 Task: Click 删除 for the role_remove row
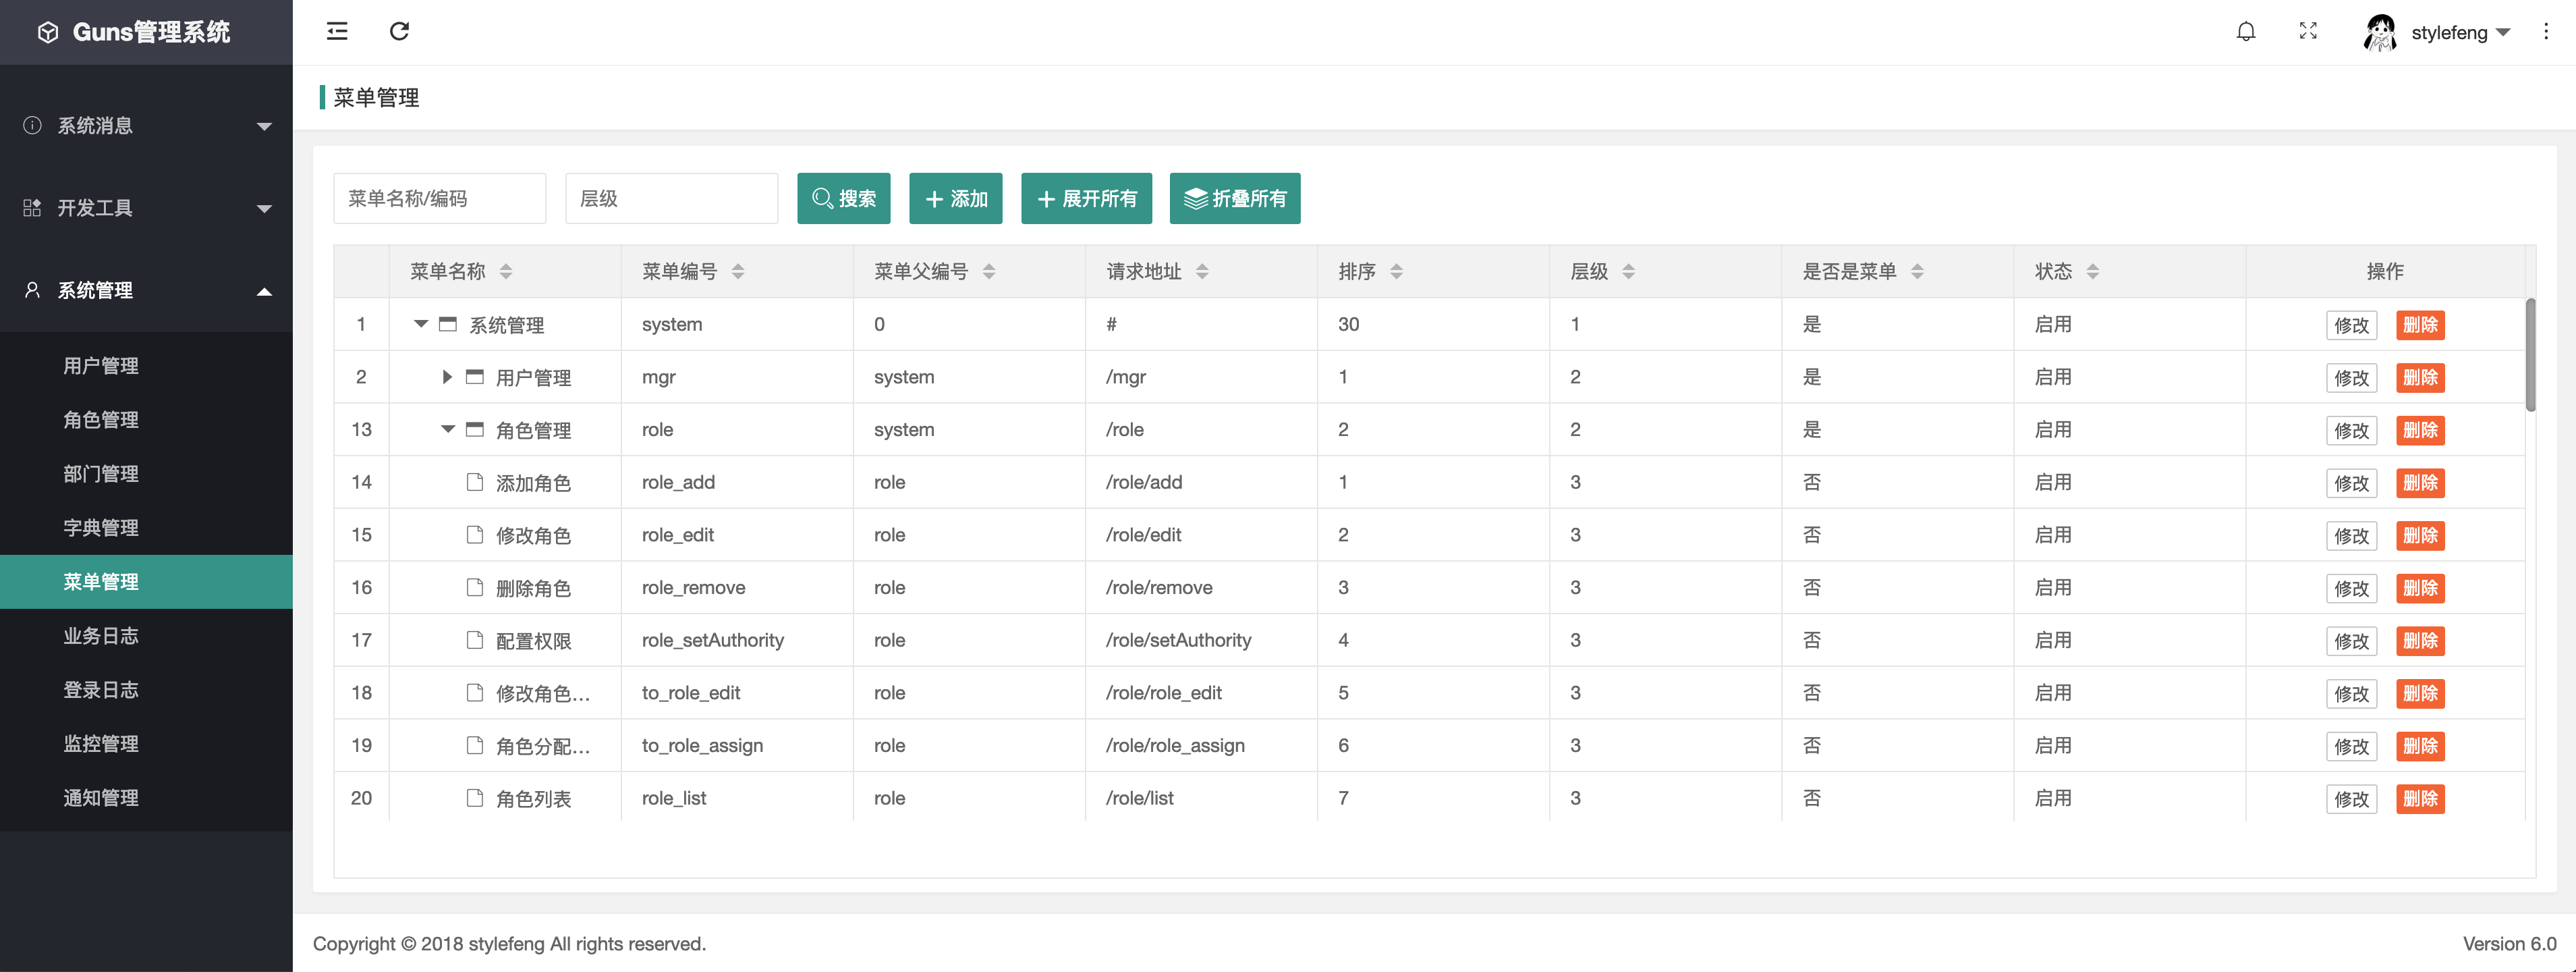point(2420,588)
